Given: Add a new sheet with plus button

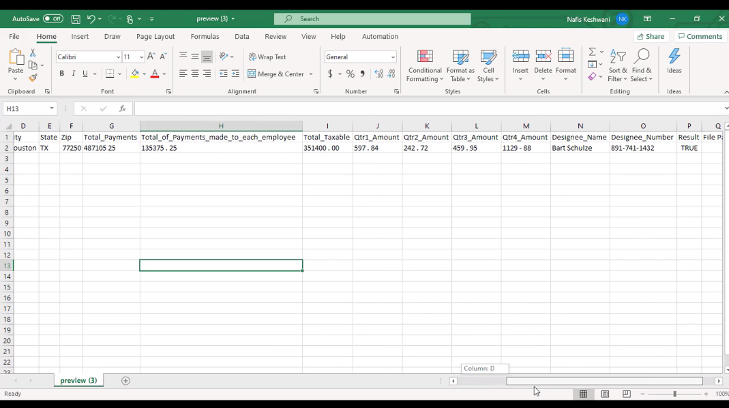Looking at the screenshot, I should point(125,381).
